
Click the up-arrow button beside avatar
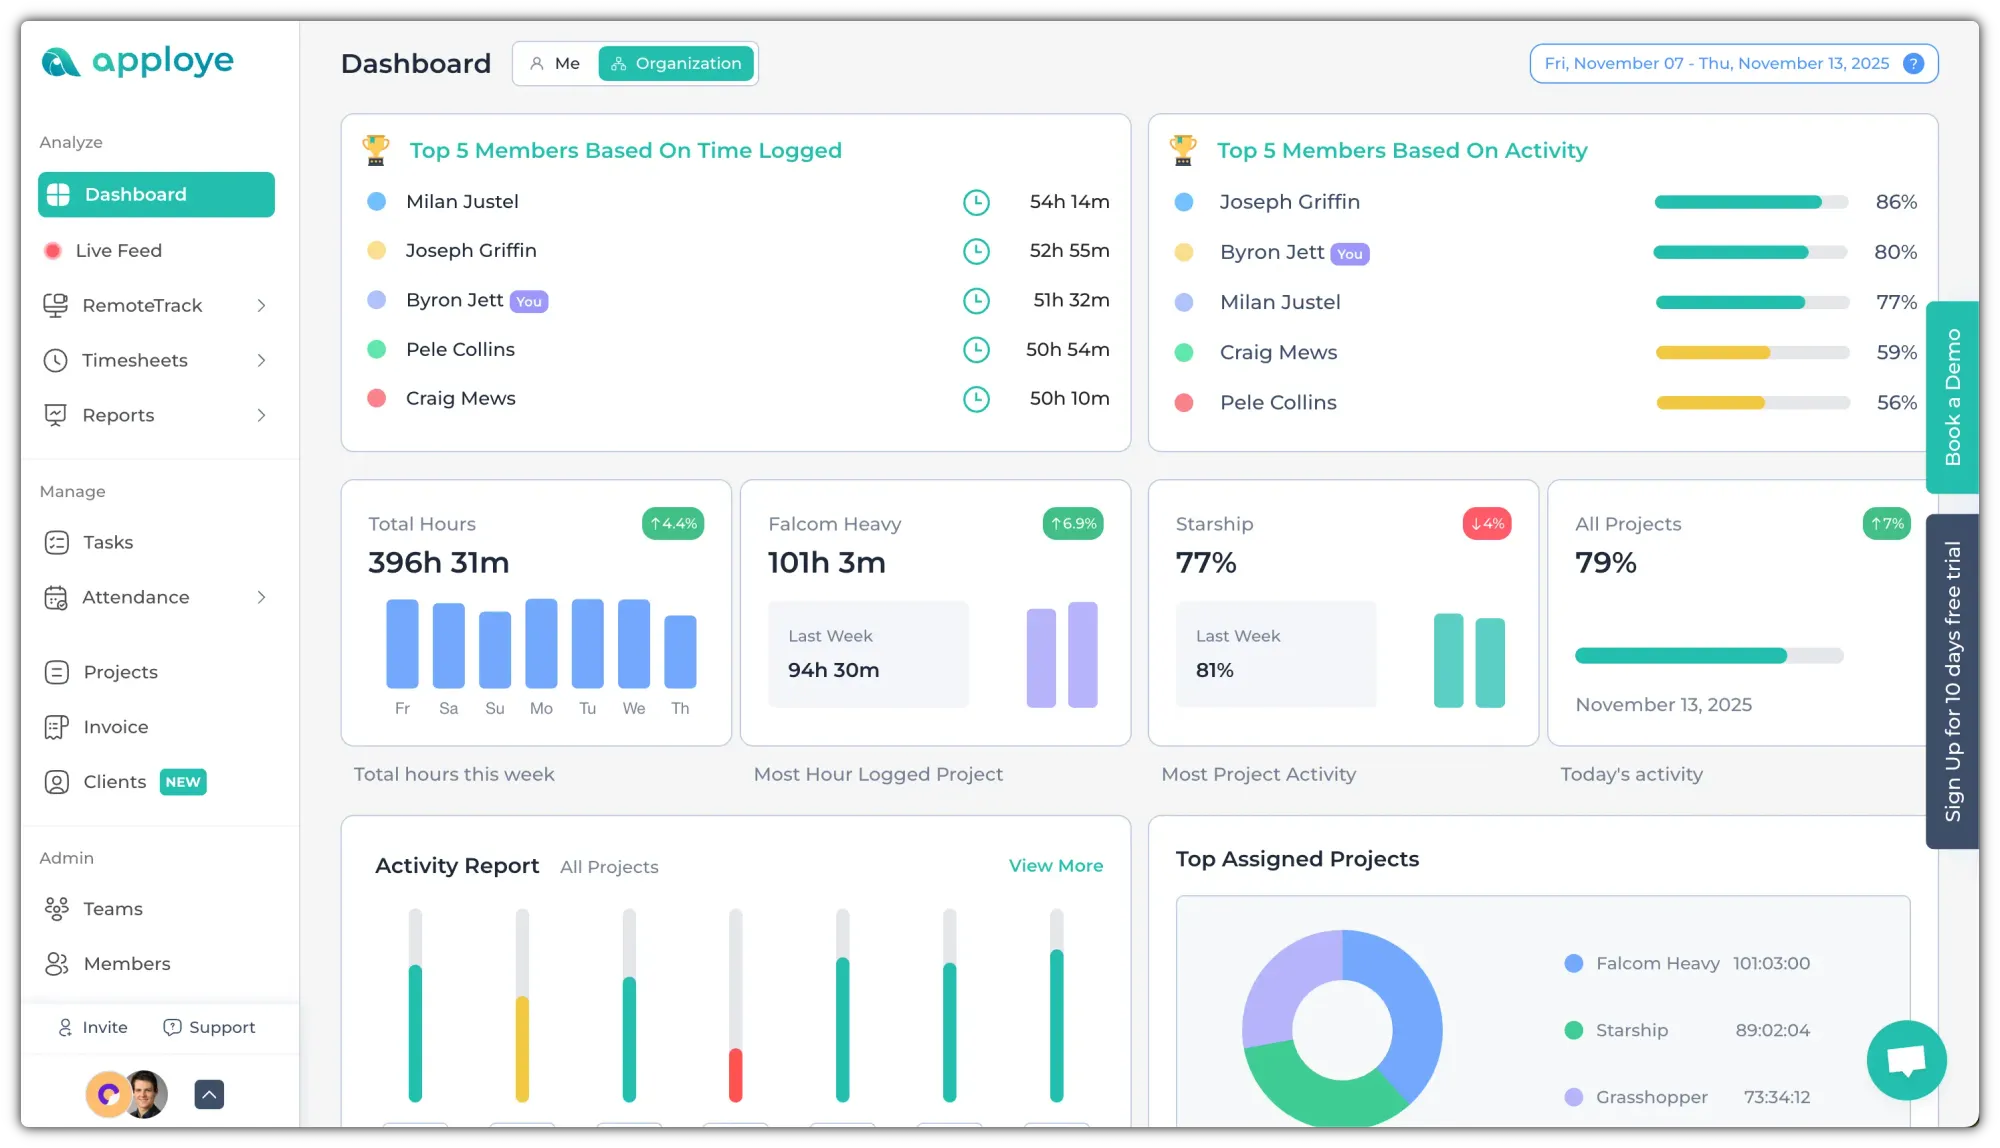[209, 1094]
